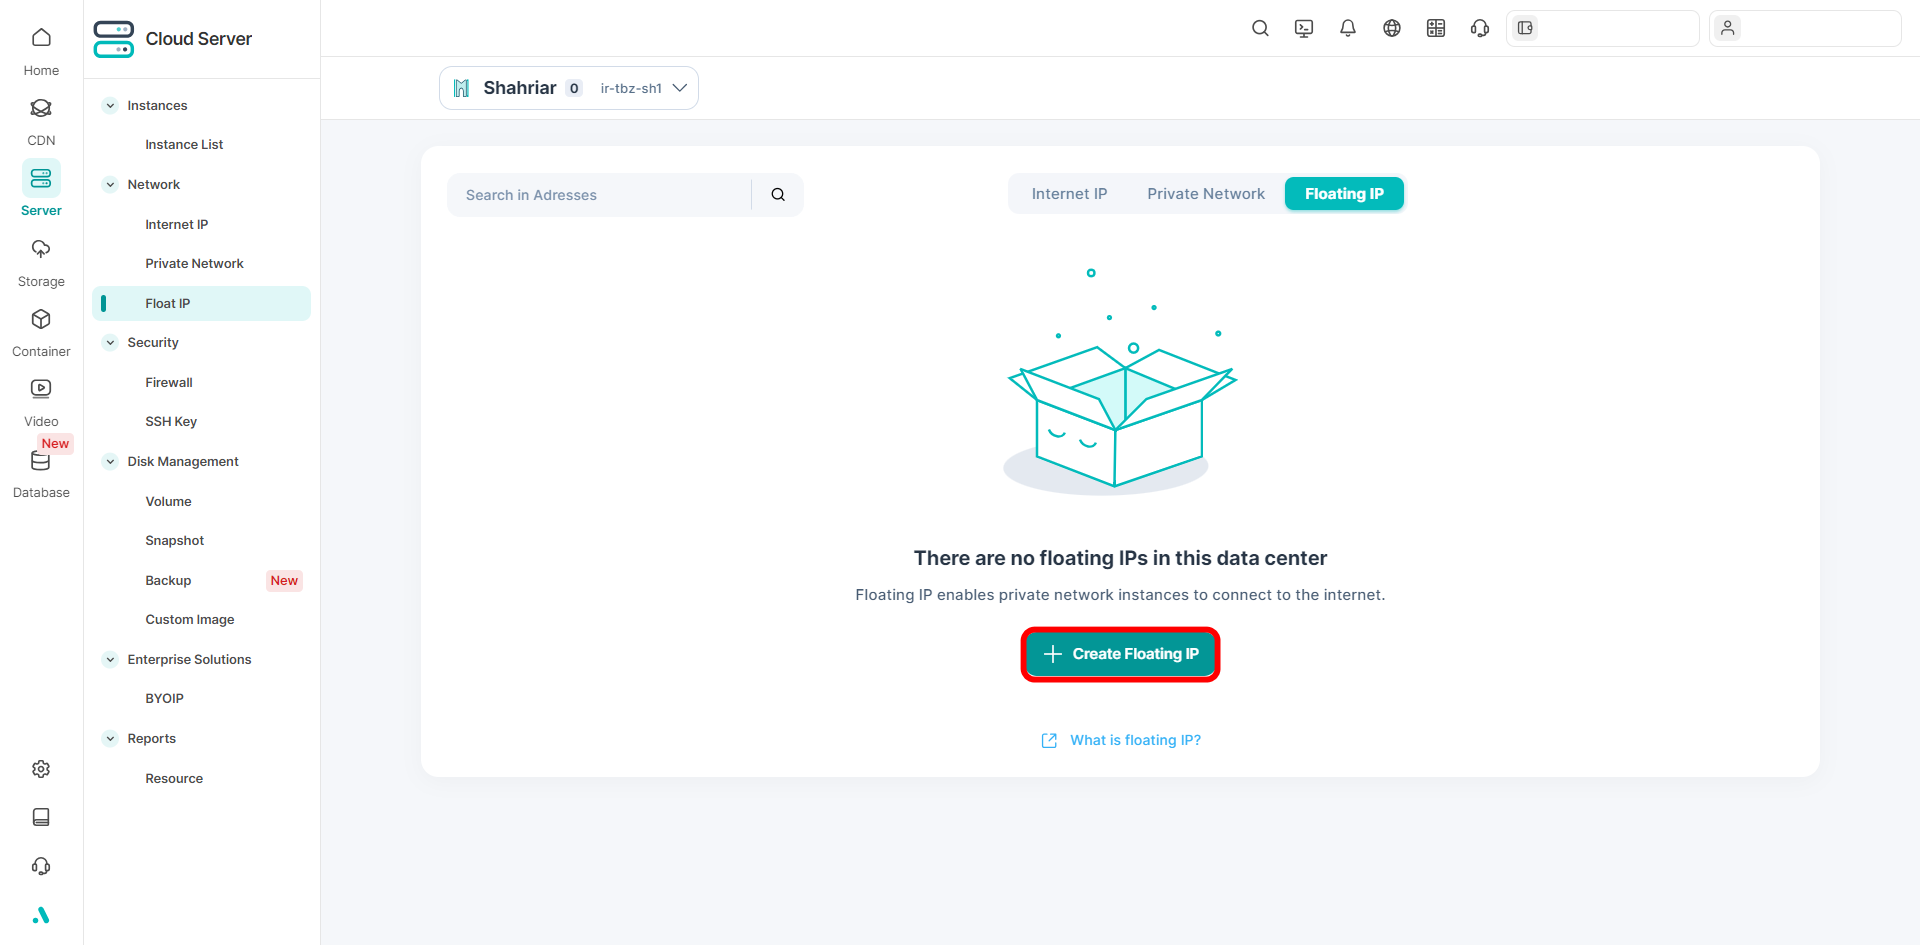
Task: Open Custom Image in sidebar
Action: (190, 620)
